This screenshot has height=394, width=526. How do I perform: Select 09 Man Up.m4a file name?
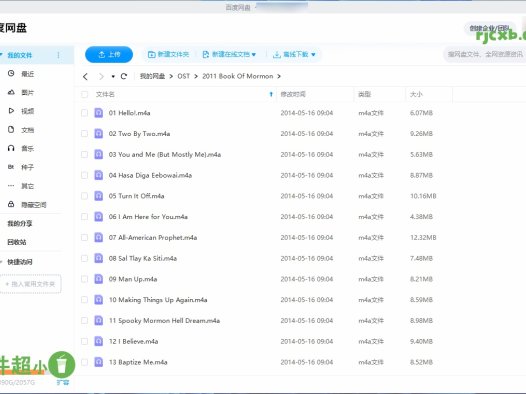click(x=133, y=279)
